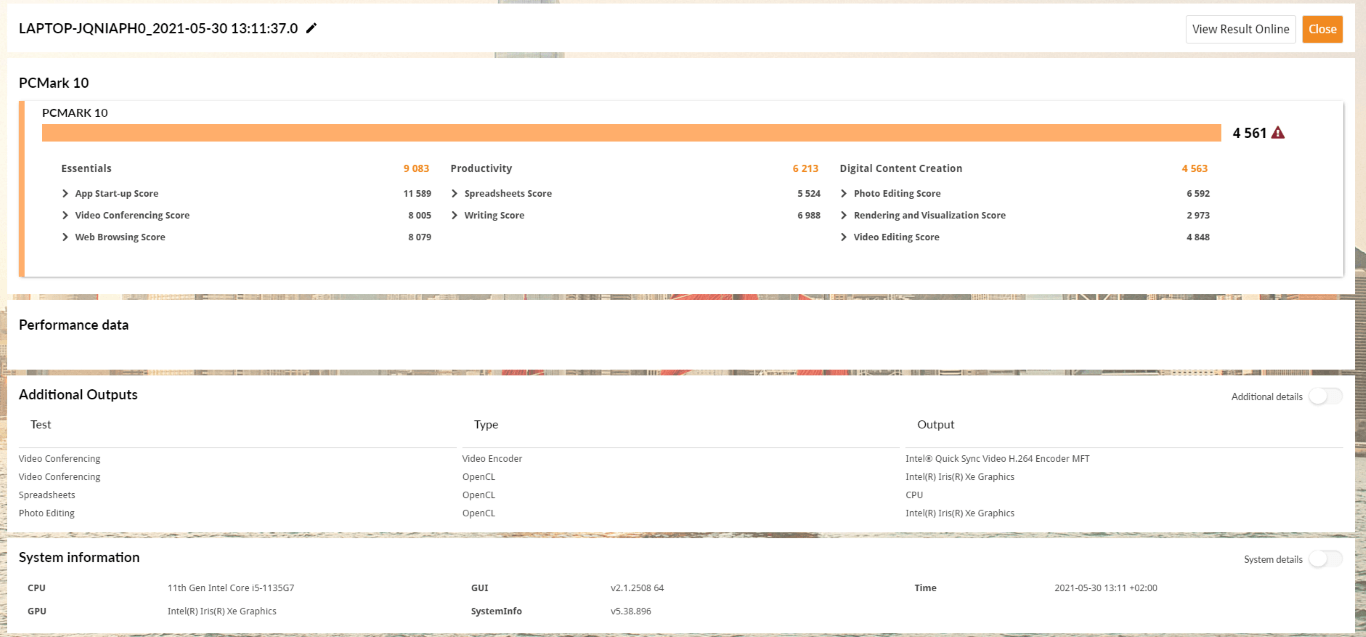Click the red warning triangle next to 4 561
1366x637 pixels.
coord(1278,133)
